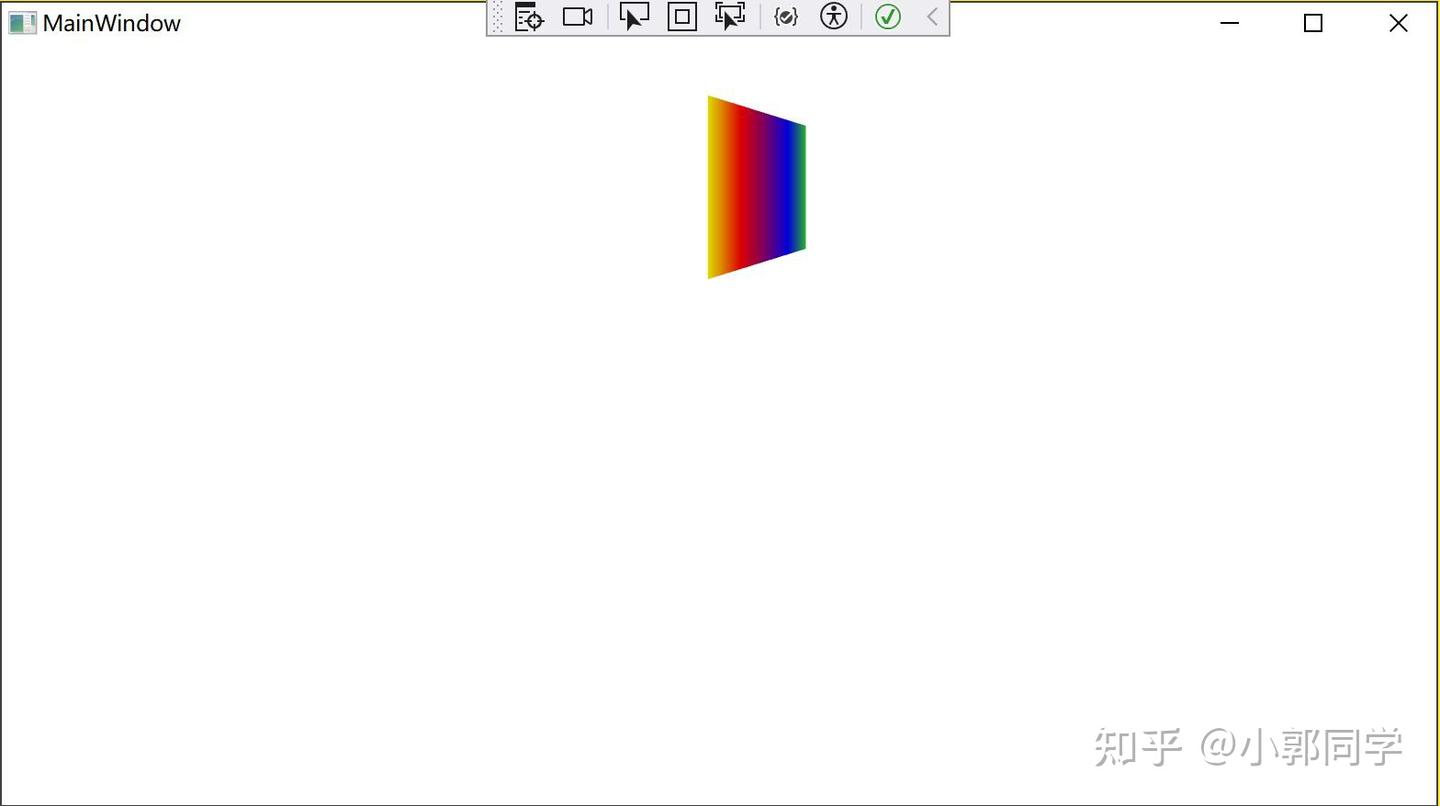Viewport: 1440px width, 806px height.
Task: Click the rainbow gradient rectangle
Action: click(x=756, y=185)
